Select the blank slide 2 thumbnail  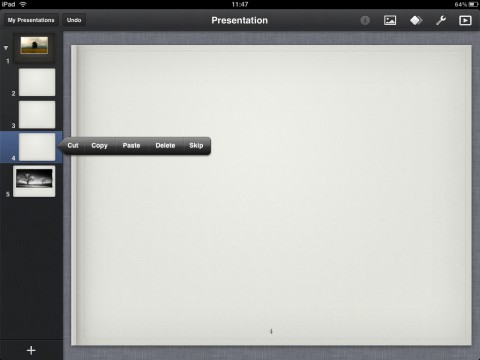tap(37, 82)
